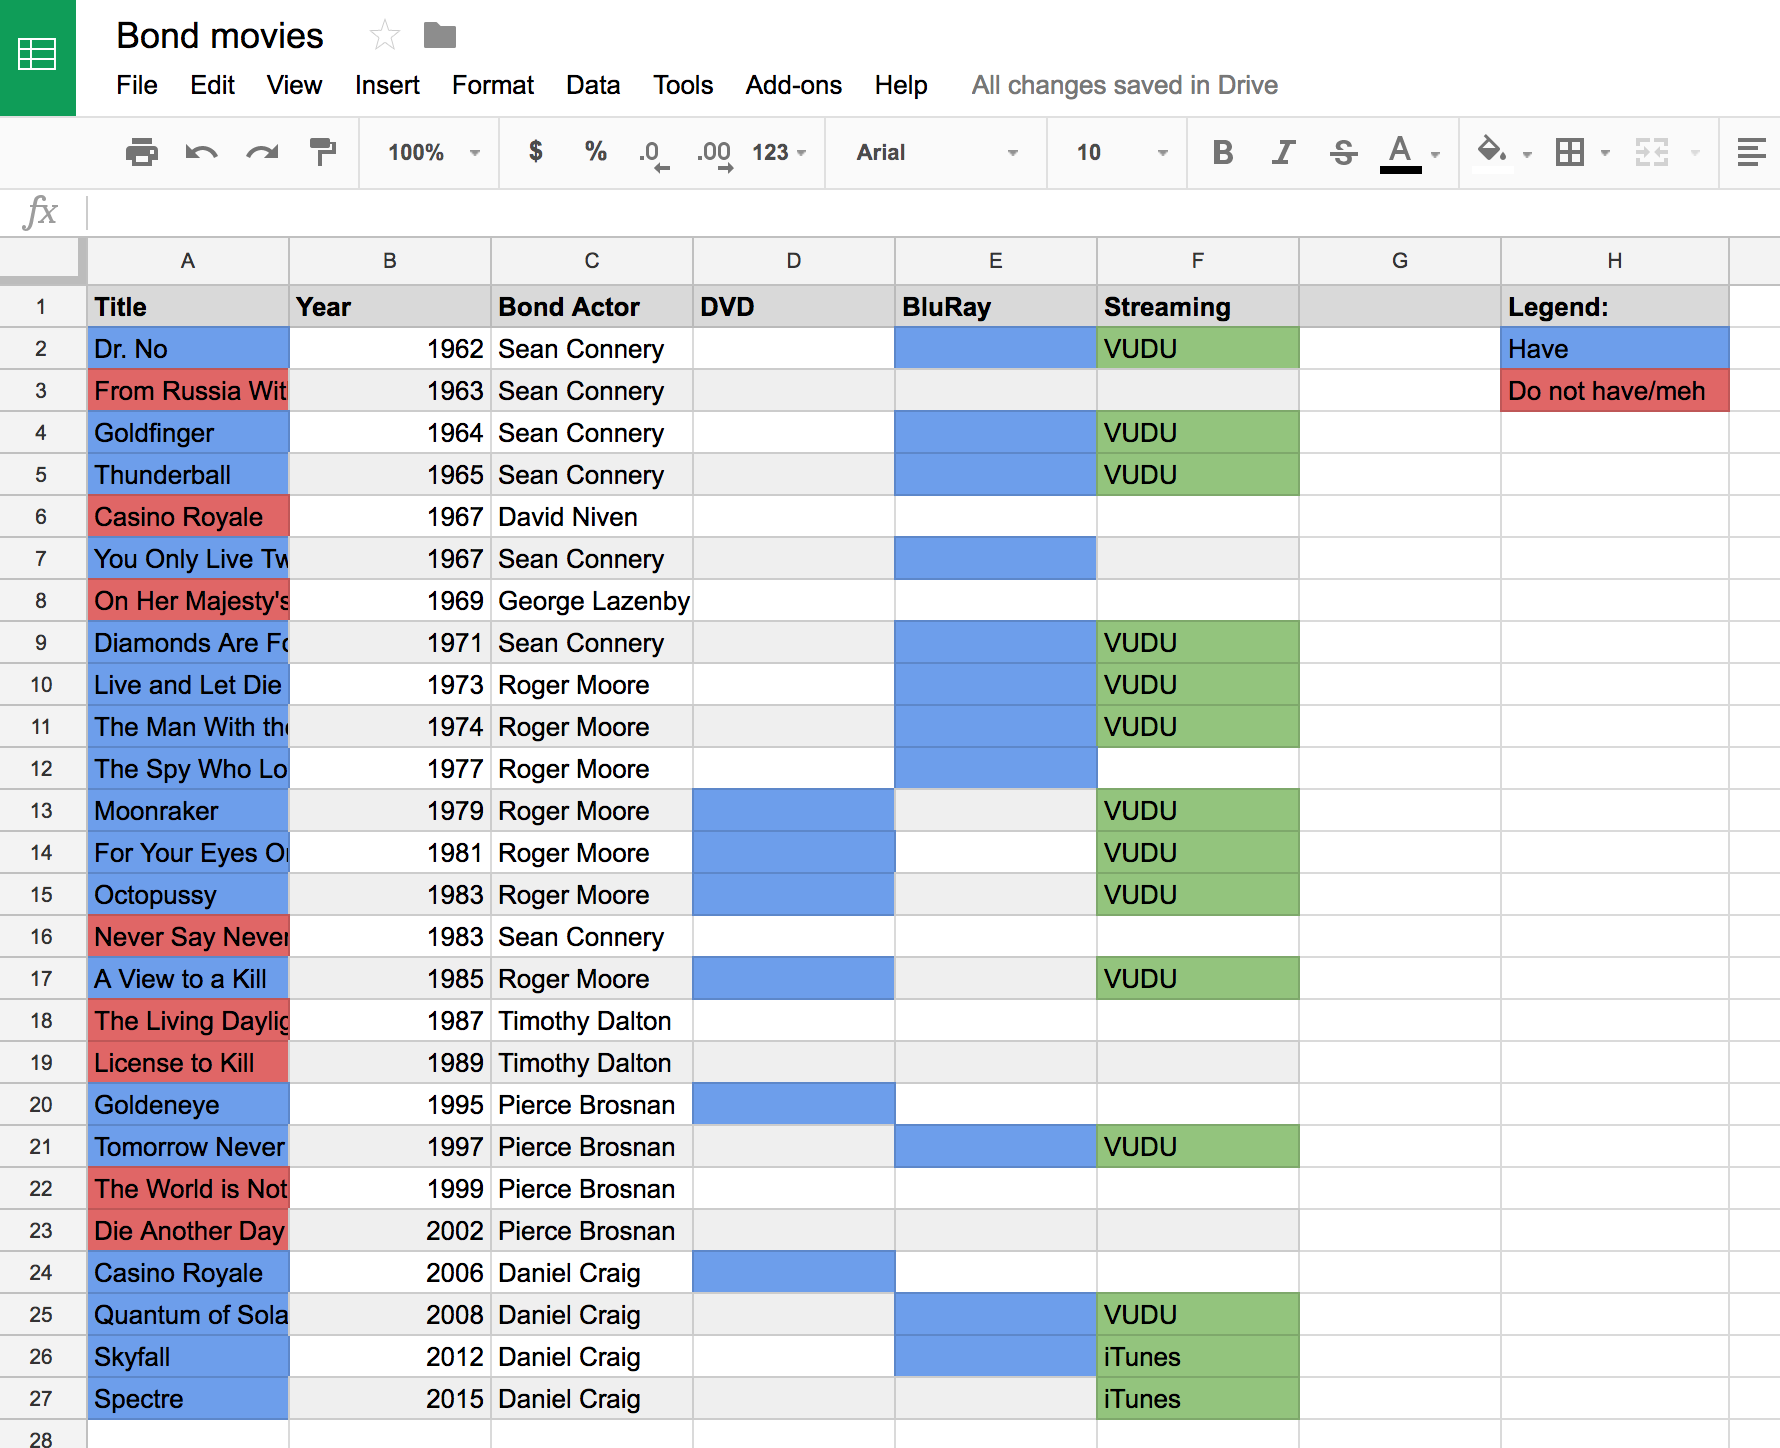Apply strikethrough formatting
The image size is (1780, 1448).
point(1343,152)
